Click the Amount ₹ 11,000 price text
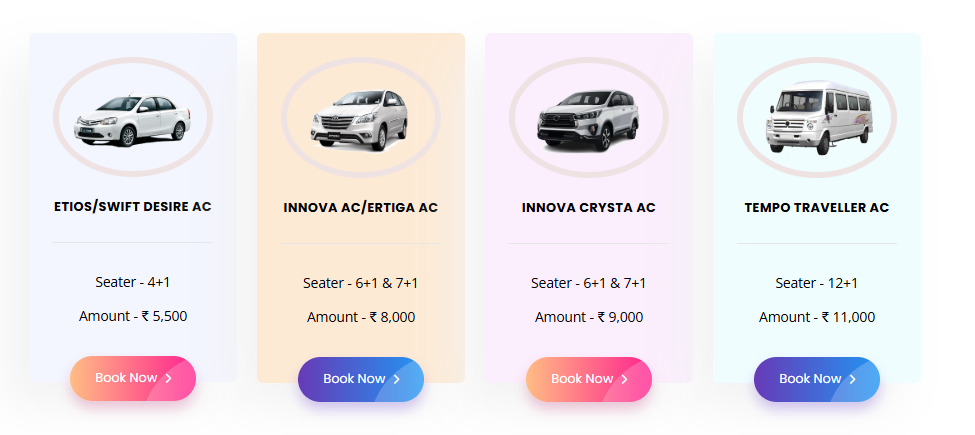The width and height of the screenshot is (975, 435). coord(816,317)
